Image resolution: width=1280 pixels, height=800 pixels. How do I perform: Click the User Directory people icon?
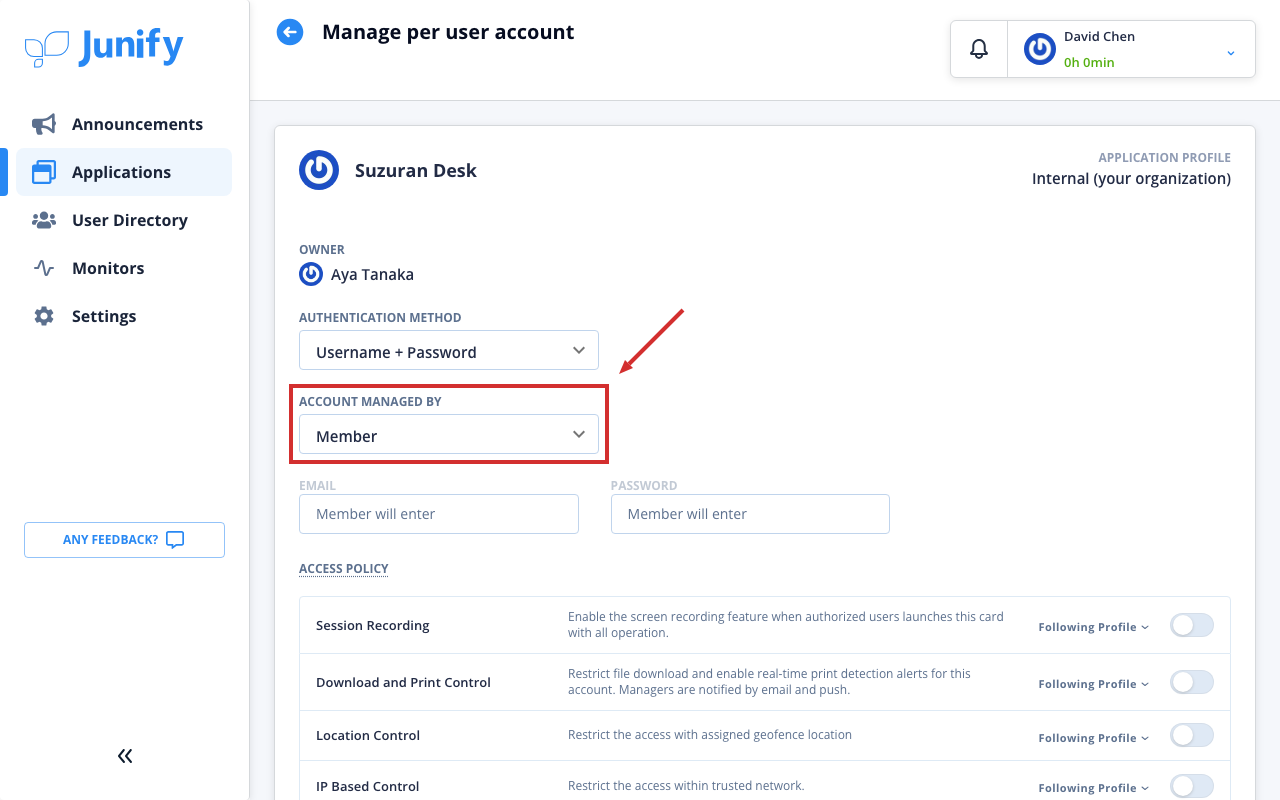point(44,220)
